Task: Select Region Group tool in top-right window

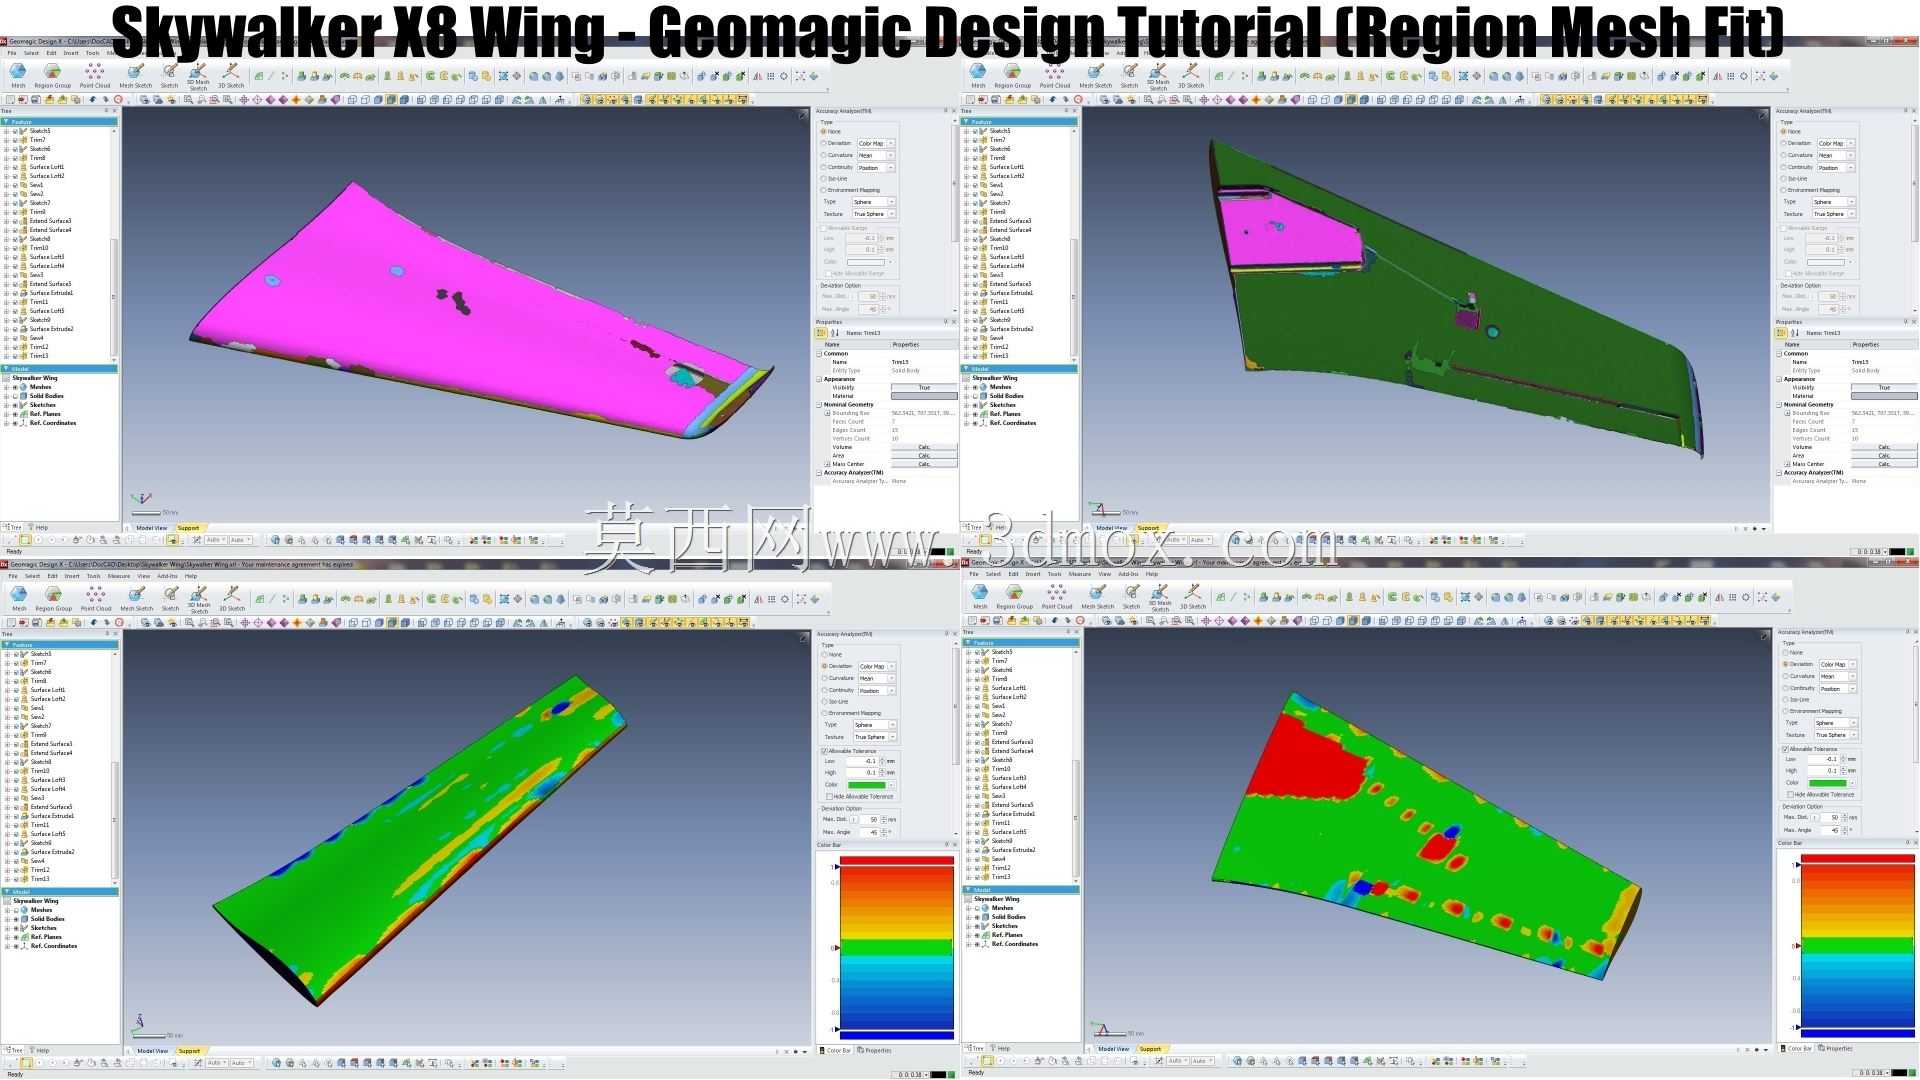Action: click(x=1013, y=76)
